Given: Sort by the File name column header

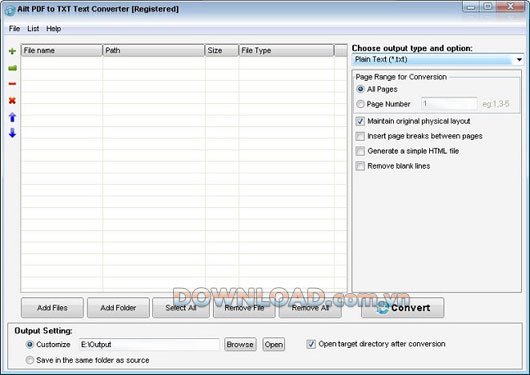Looking at the screenshot, I should [62, 50].
